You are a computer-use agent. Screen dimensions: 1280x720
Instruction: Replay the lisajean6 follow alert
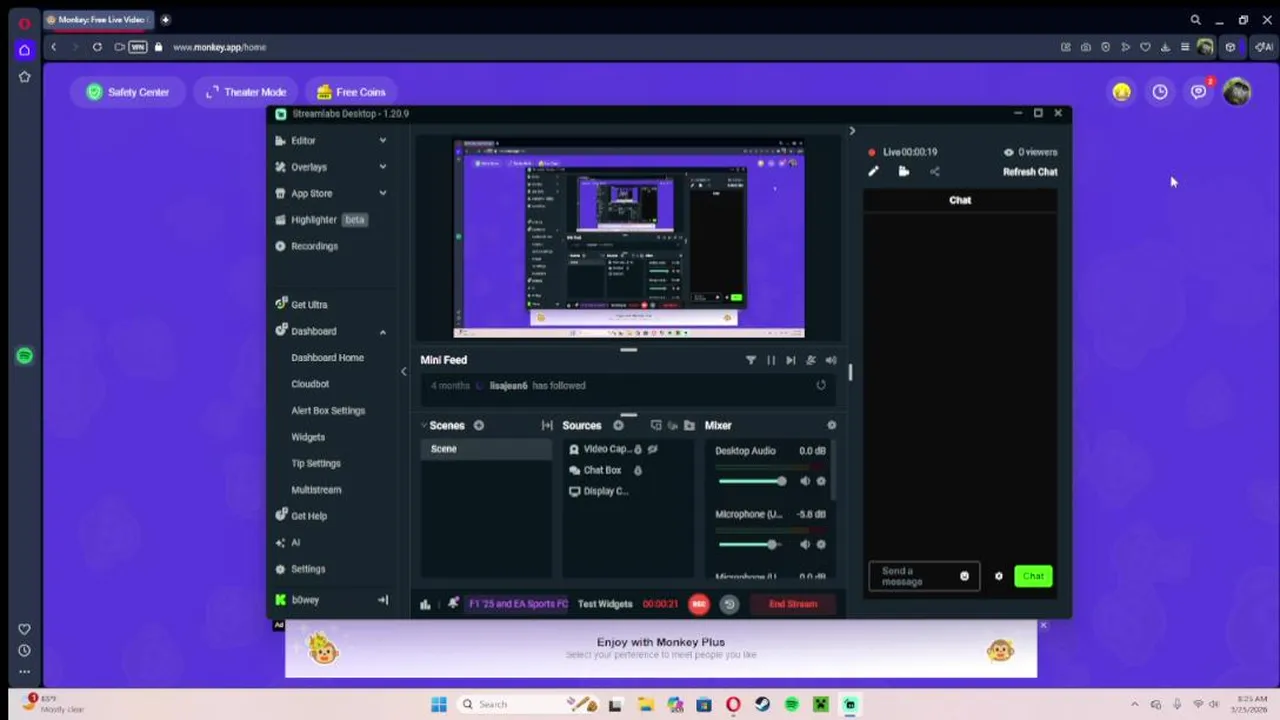821,386
